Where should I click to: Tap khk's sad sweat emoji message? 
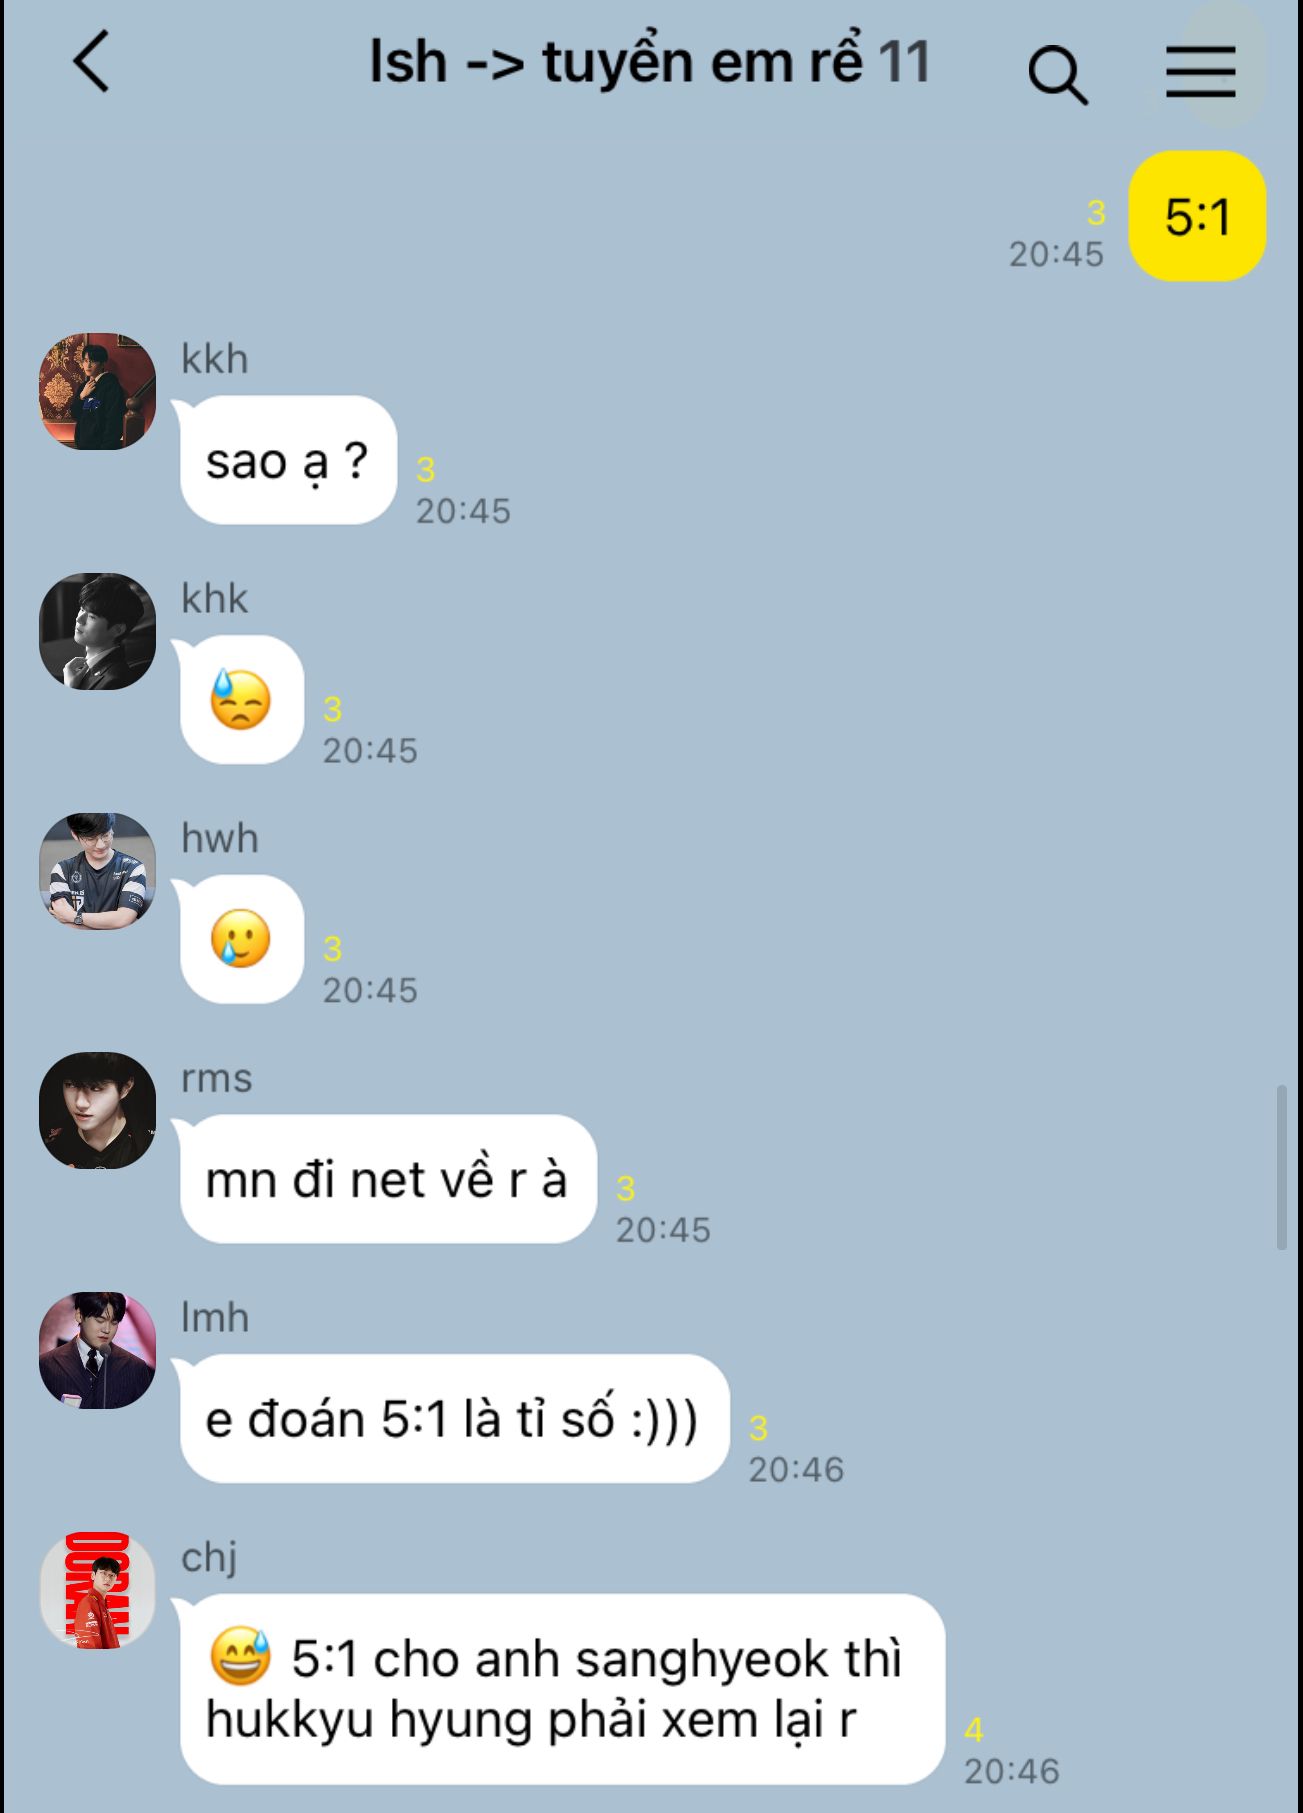click(241, 700)
